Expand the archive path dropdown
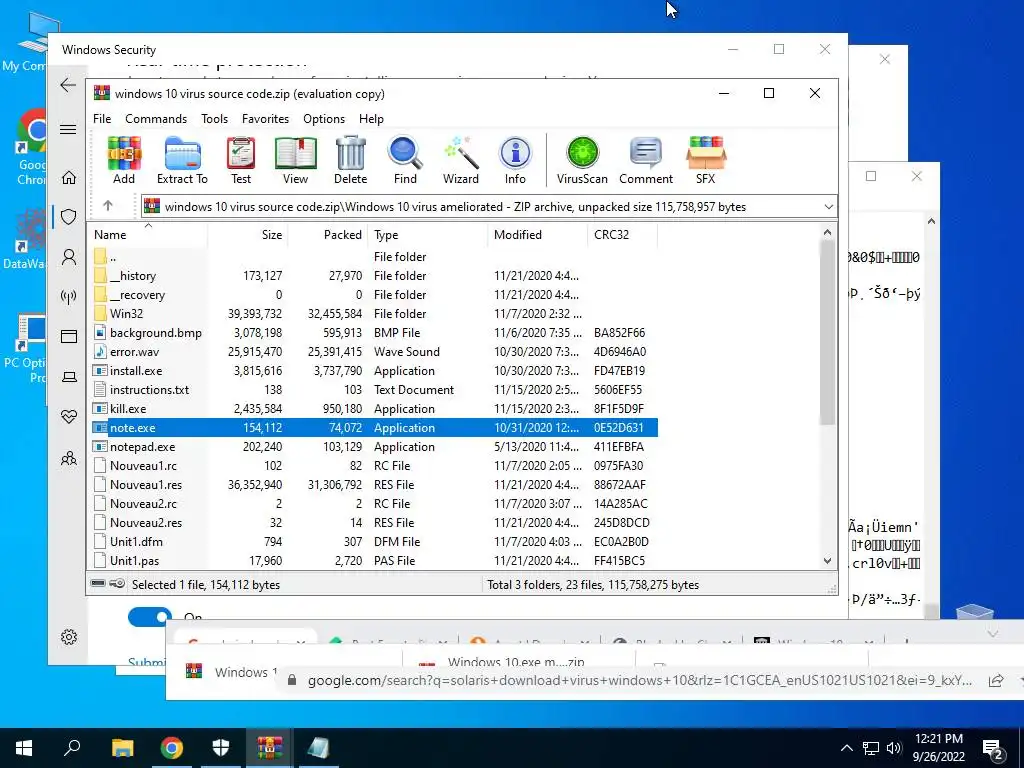 pos(828,207)
